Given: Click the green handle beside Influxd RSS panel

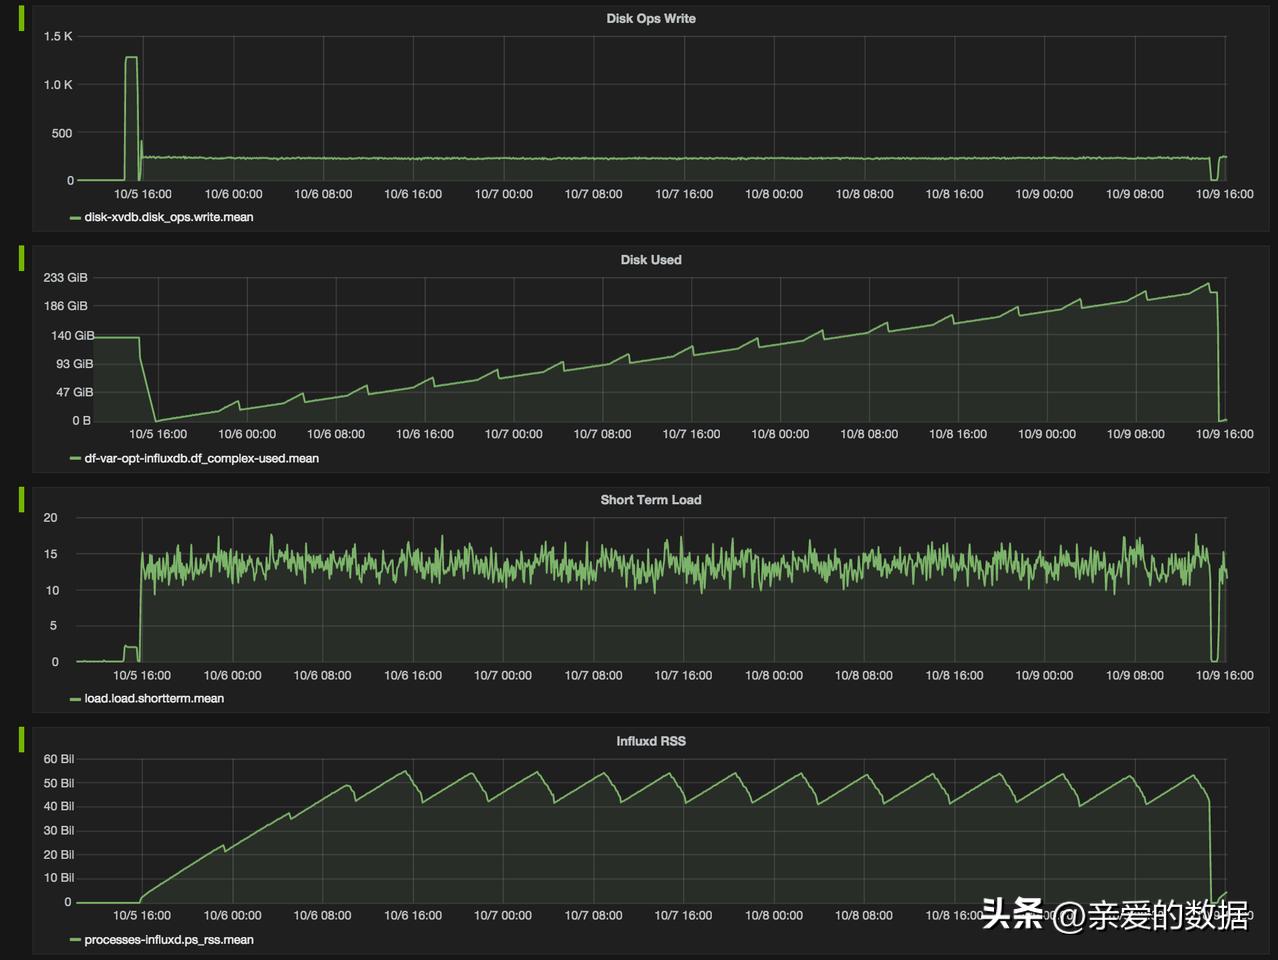Looking at the screenshot, I should pyautogui.click(x=21, y=740).
